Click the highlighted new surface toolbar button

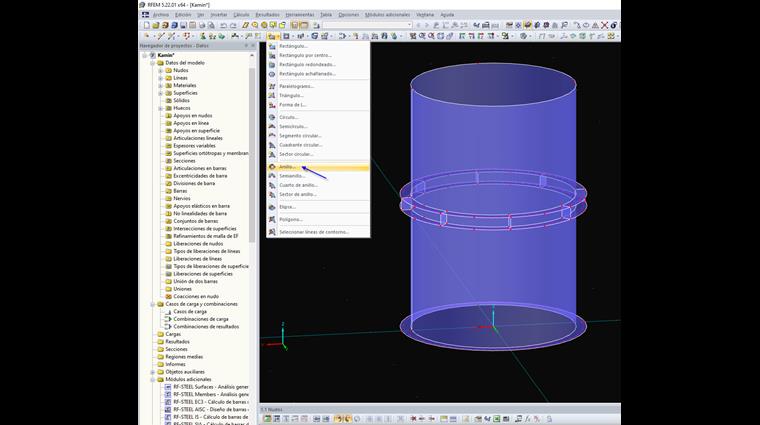point(272,36)
